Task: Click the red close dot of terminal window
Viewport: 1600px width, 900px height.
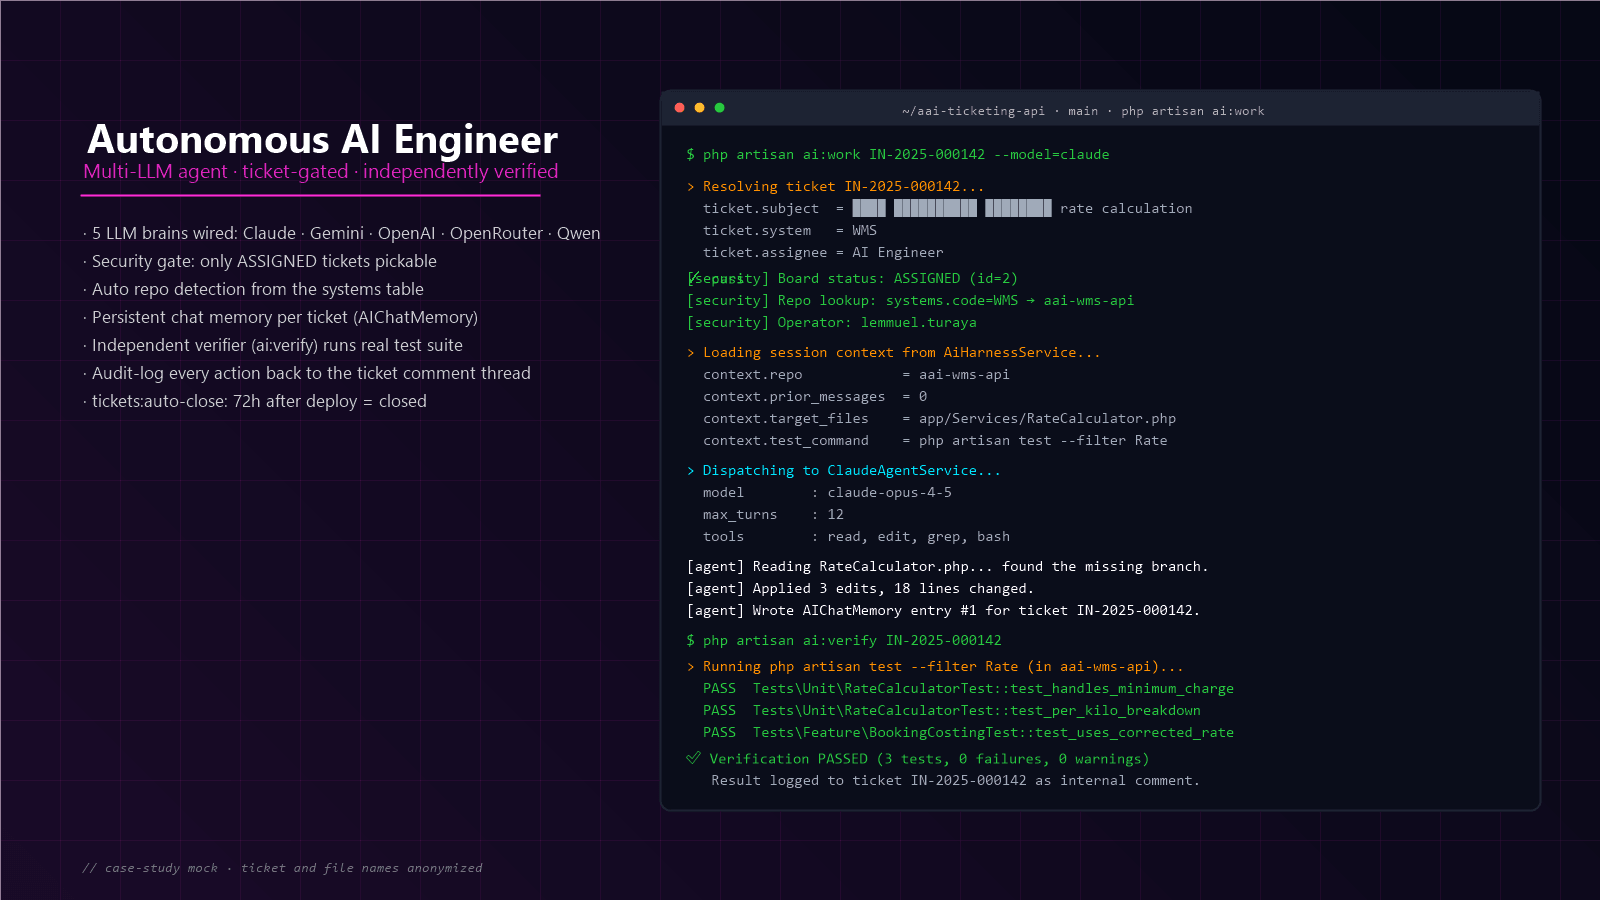Action: point(680,108)
